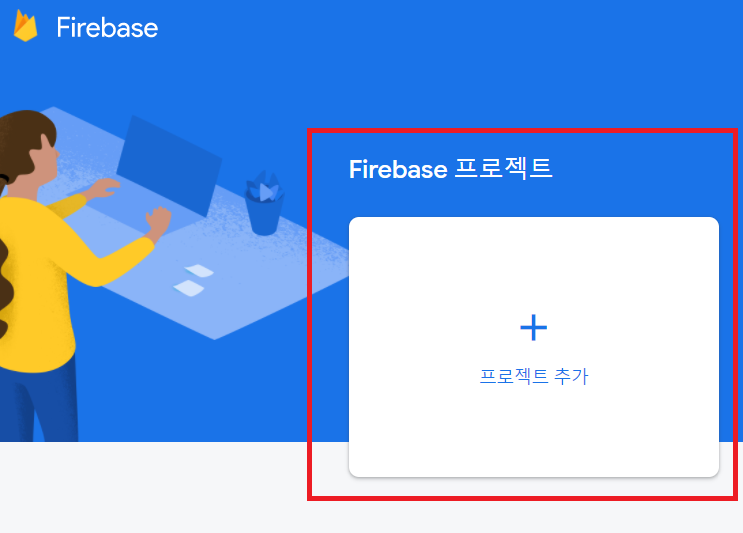Click the two paper notes on the desk
Screen dimensions: 743x533
pos(193,280)
